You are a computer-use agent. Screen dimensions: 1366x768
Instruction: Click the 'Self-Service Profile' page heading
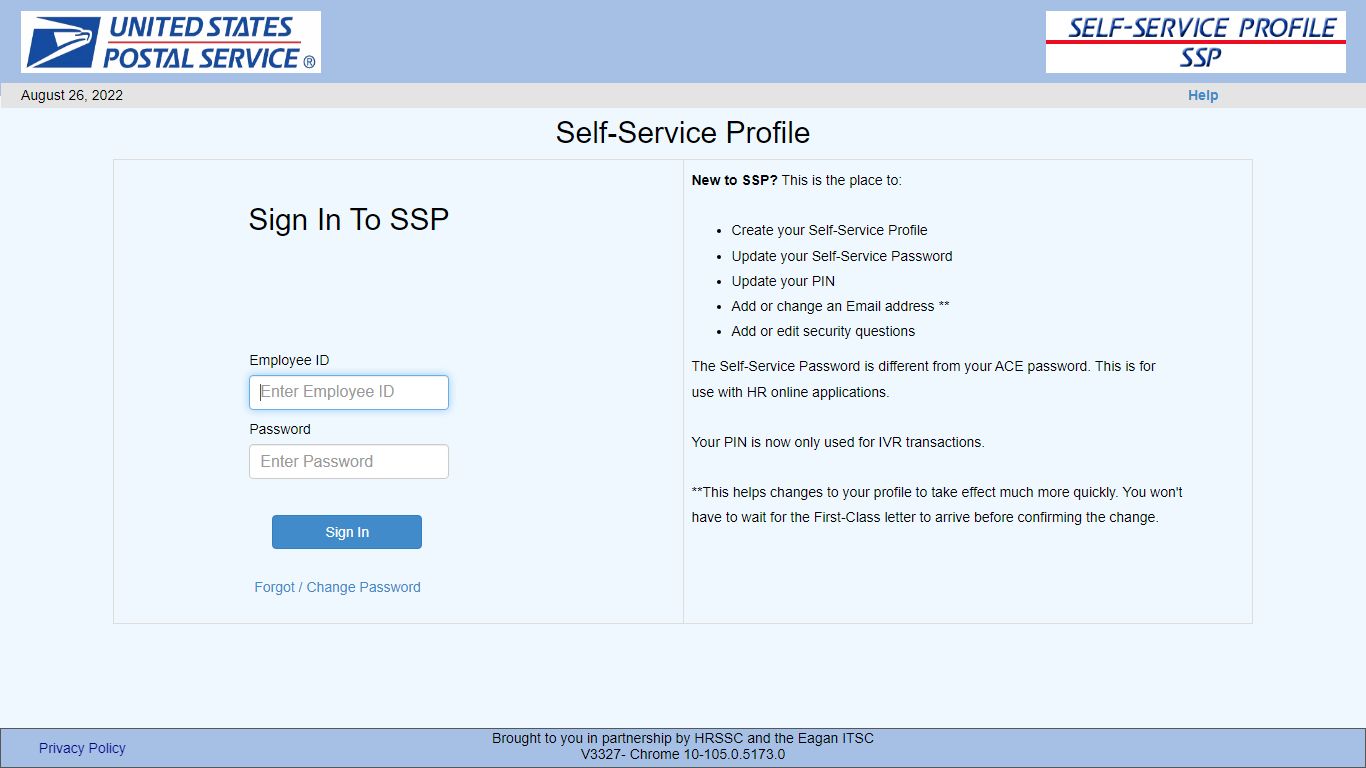point(683,133)
